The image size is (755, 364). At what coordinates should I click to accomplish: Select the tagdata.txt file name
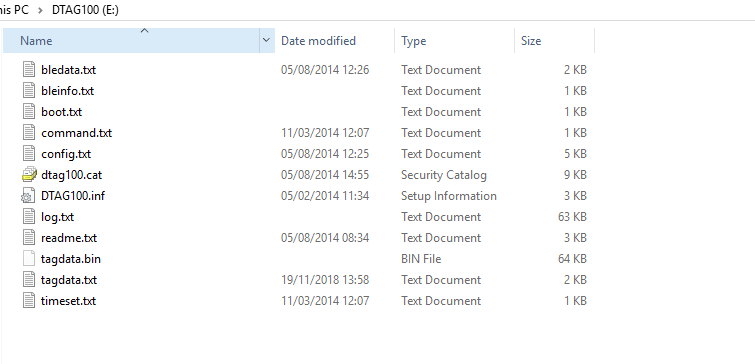point(69,280)
